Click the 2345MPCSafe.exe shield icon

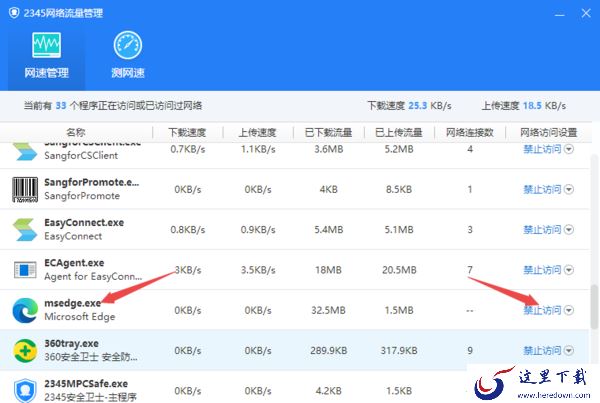click(25, 390)
